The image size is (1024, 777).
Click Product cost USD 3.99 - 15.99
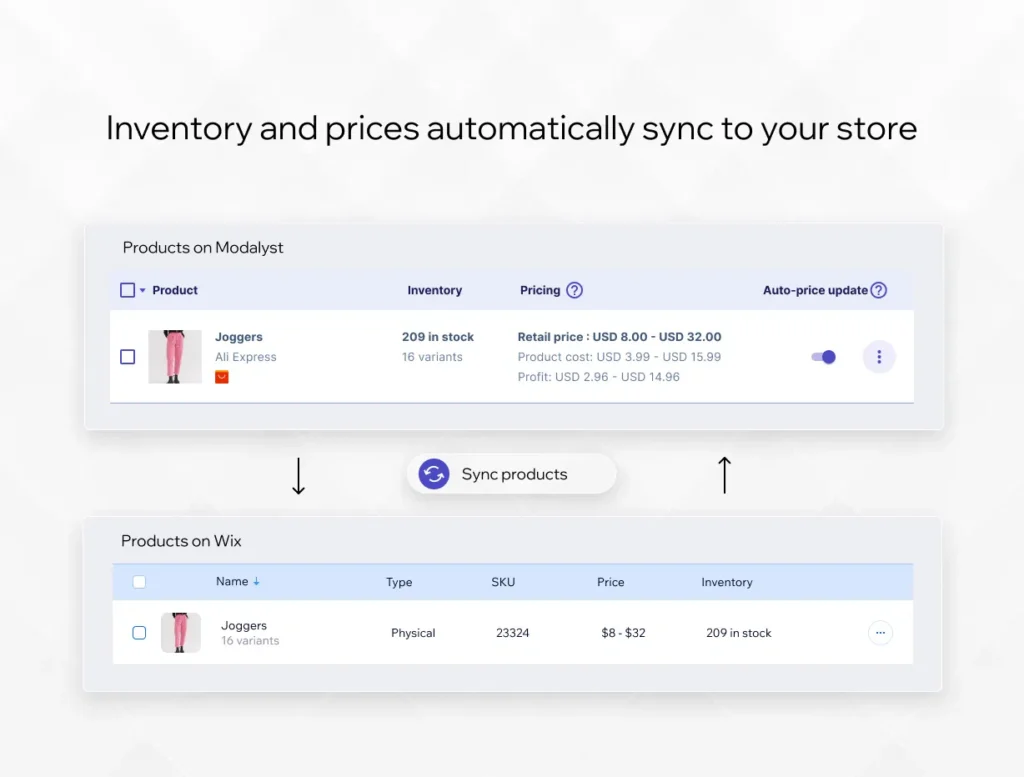tap(619, 357)
